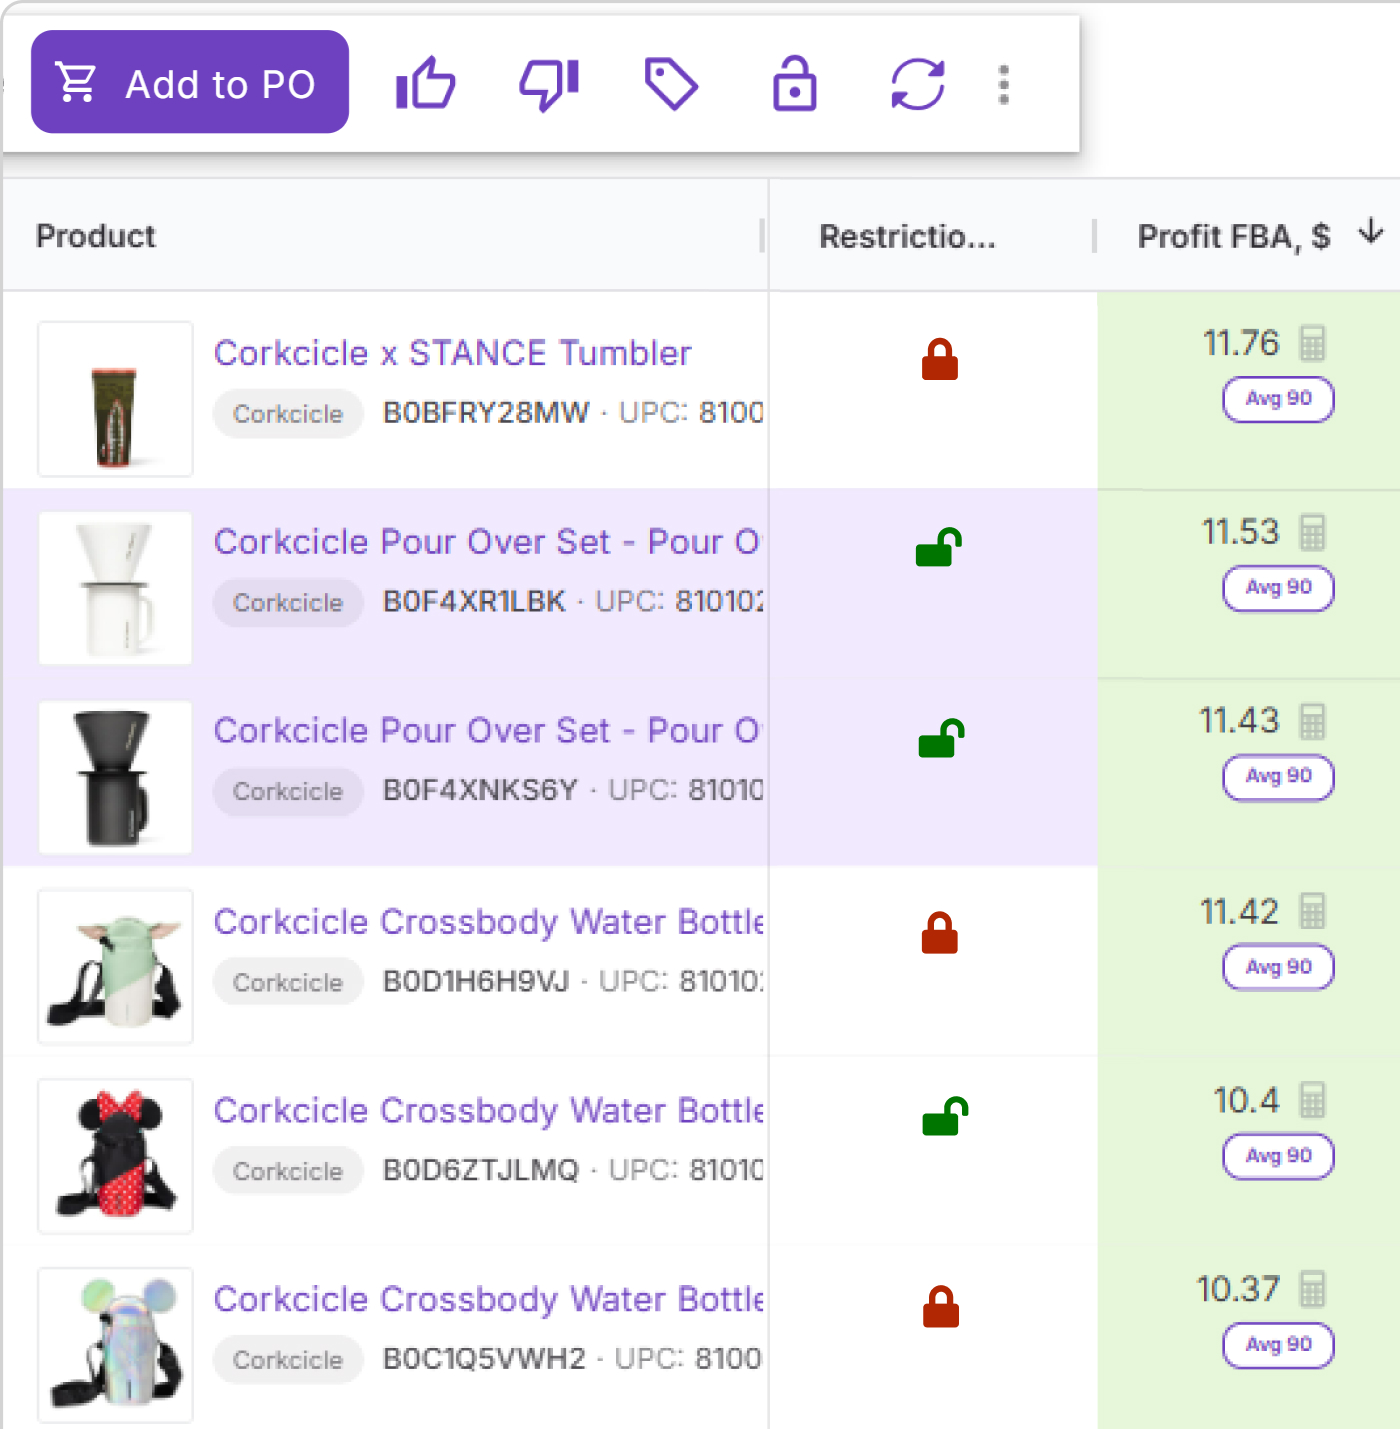Sort by Profit FBA descending arrow
This screenshot has width=1400, height=1429.
1371,233
